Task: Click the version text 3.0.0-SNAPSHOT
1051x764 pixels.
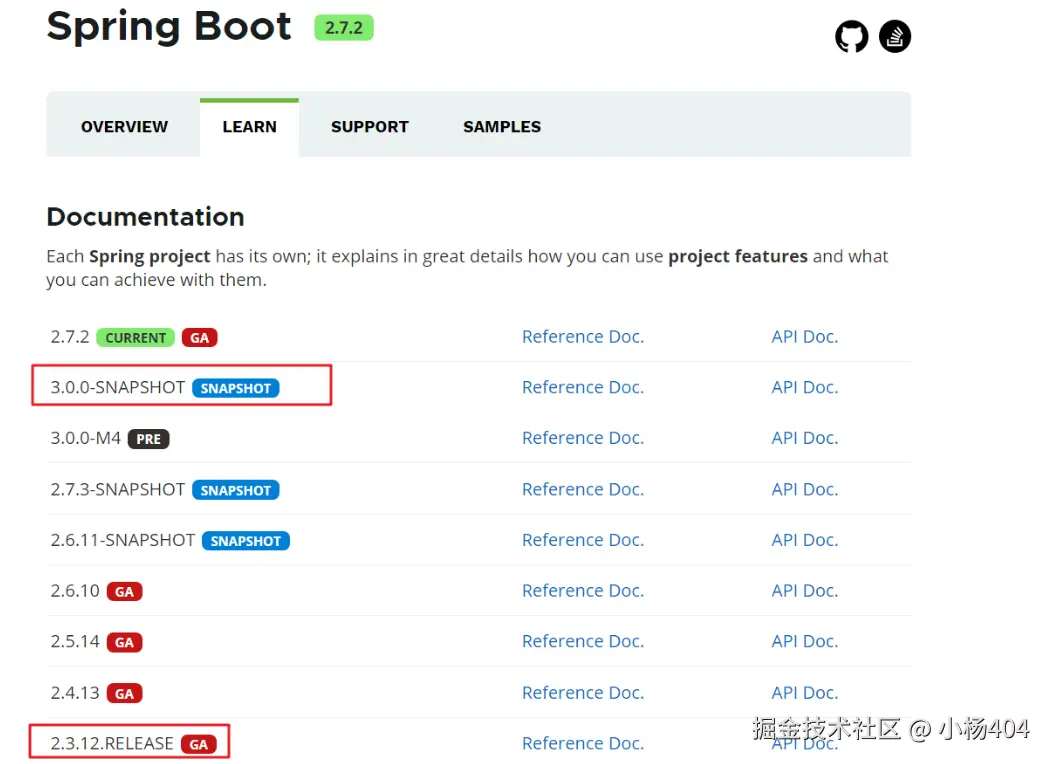Action: tap(118, 387)
